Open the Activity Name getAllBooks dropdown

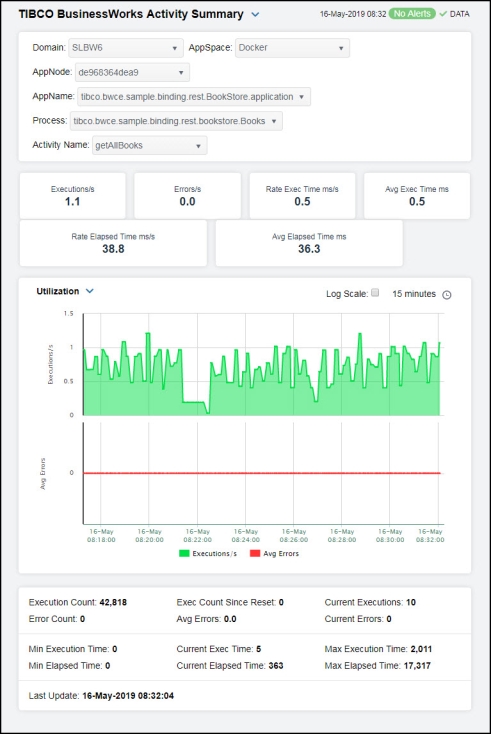tap(149, 146)
